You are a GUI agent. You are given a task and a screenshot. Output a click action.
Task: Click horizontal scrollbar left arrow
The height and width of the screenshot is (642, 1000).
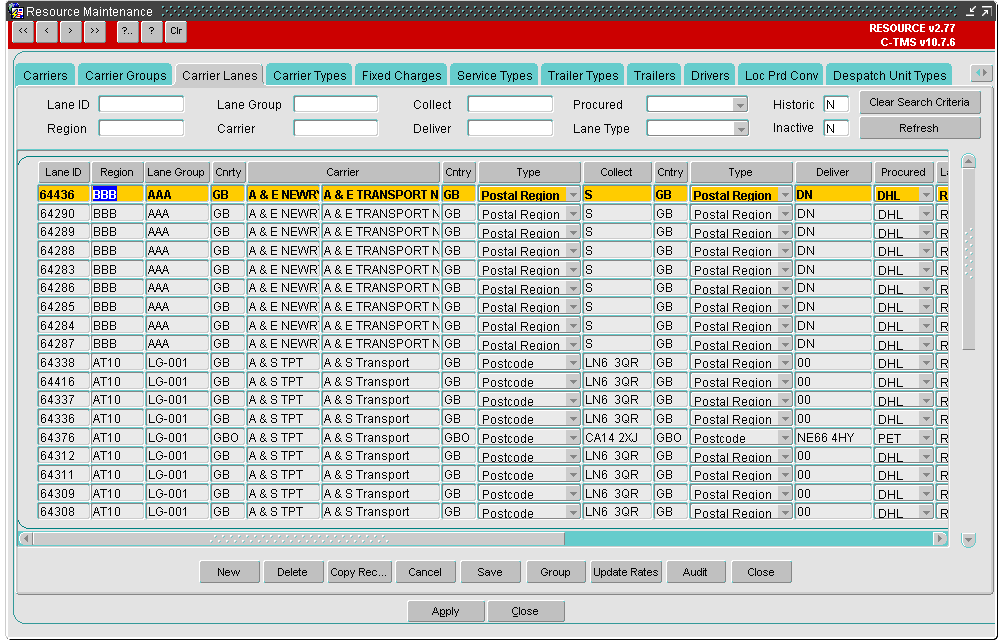[26, 539]
